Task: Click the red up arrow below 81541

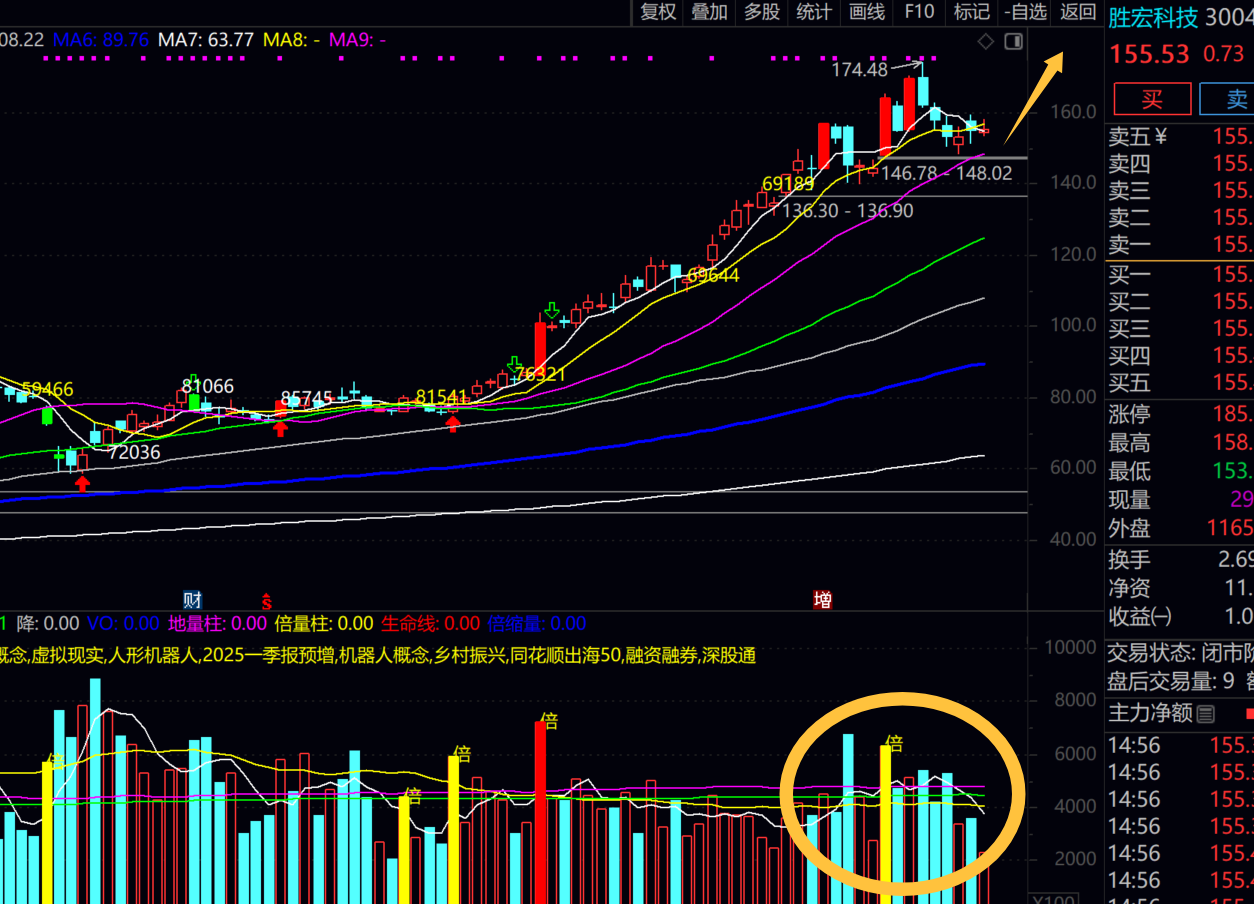Action: pos(453,424)
